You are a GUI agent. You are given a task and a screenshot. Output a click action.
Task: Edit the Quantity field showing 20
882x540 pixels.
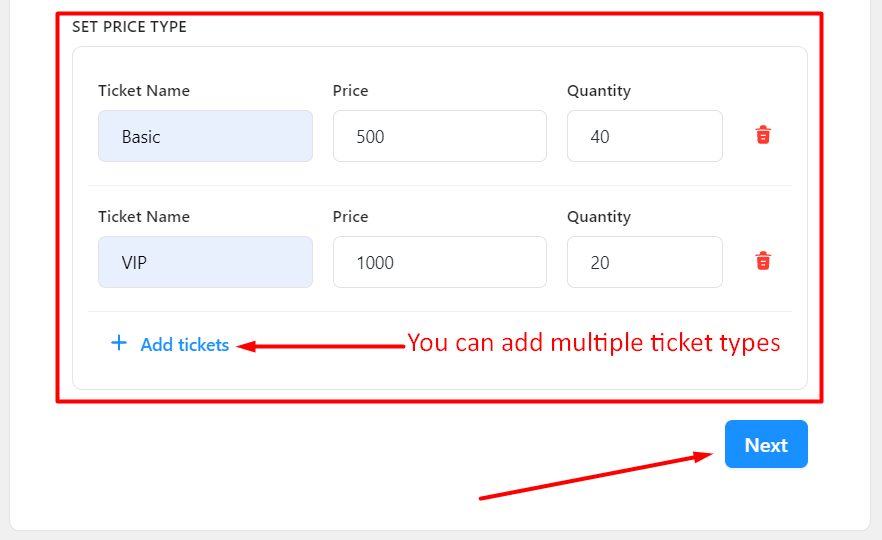coord(645,262)
